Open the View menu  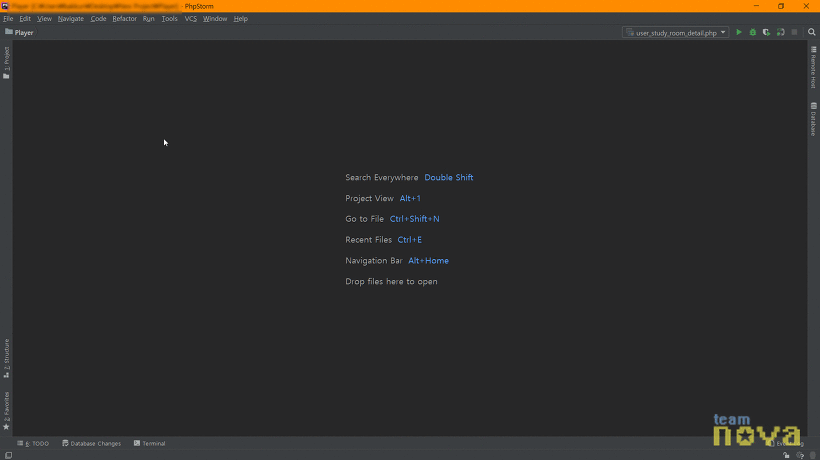click(44, 19)
